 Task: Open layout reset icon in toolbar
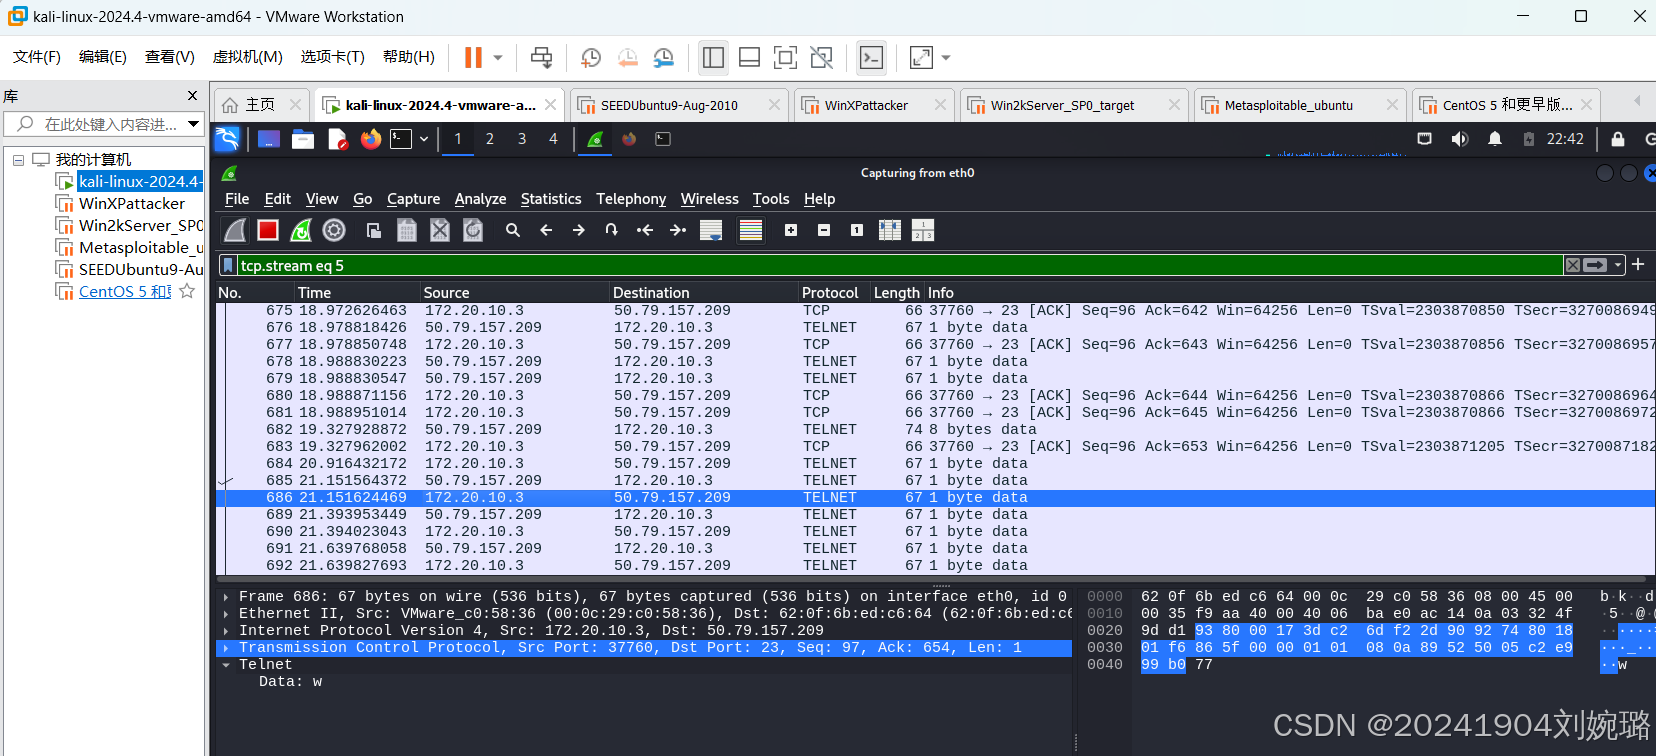pos(923,231)
